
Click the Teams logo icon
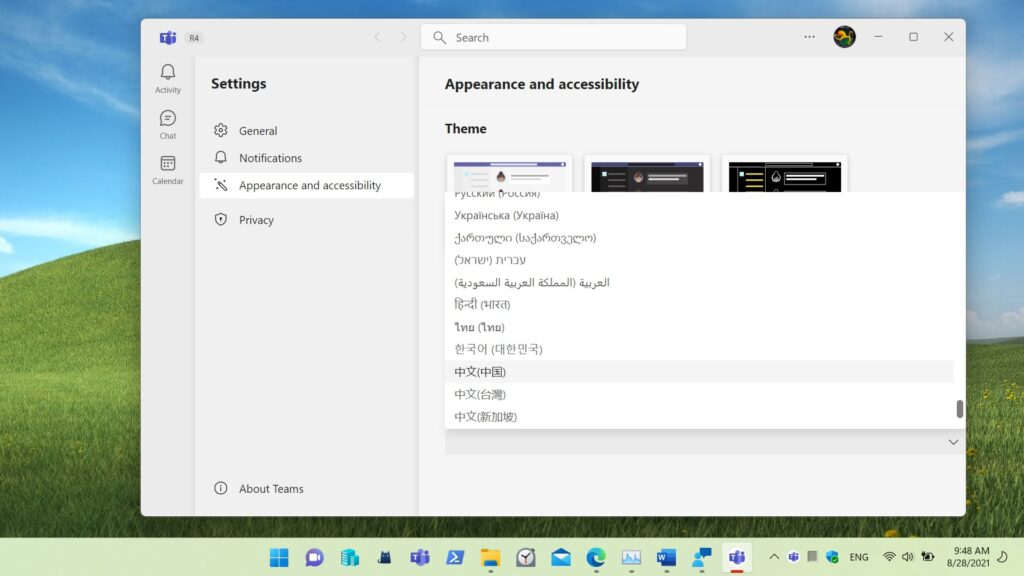point(167,38)
